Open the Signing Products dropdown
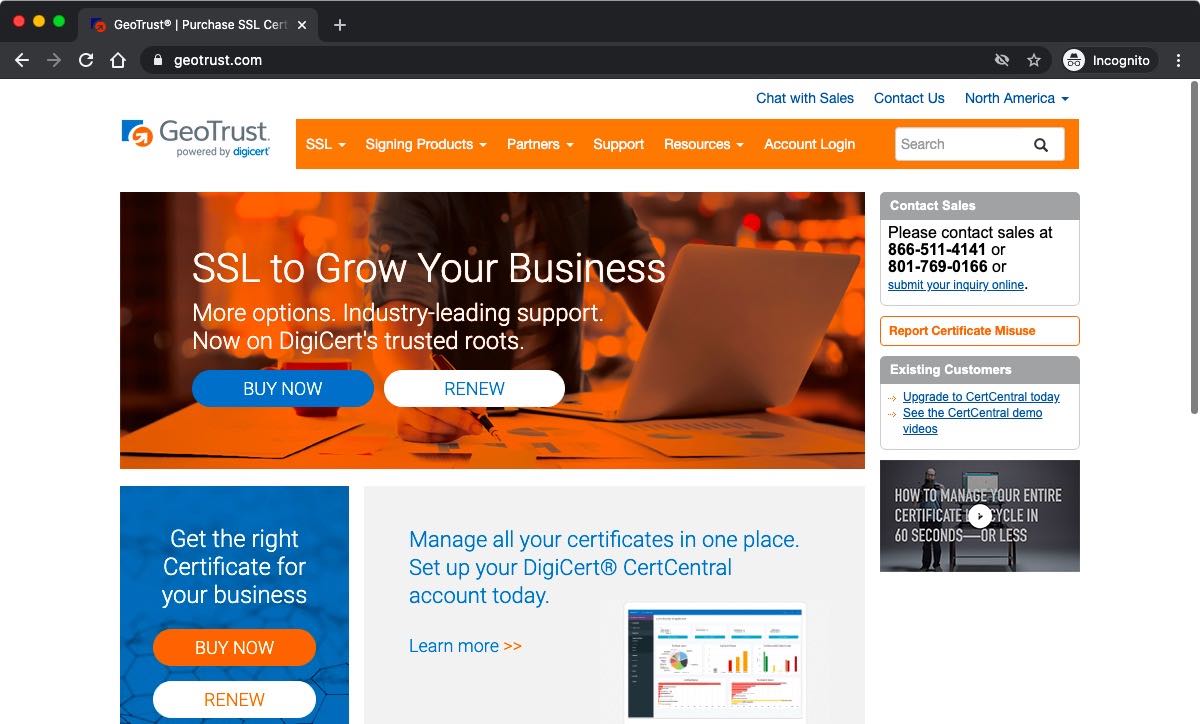 420,144
